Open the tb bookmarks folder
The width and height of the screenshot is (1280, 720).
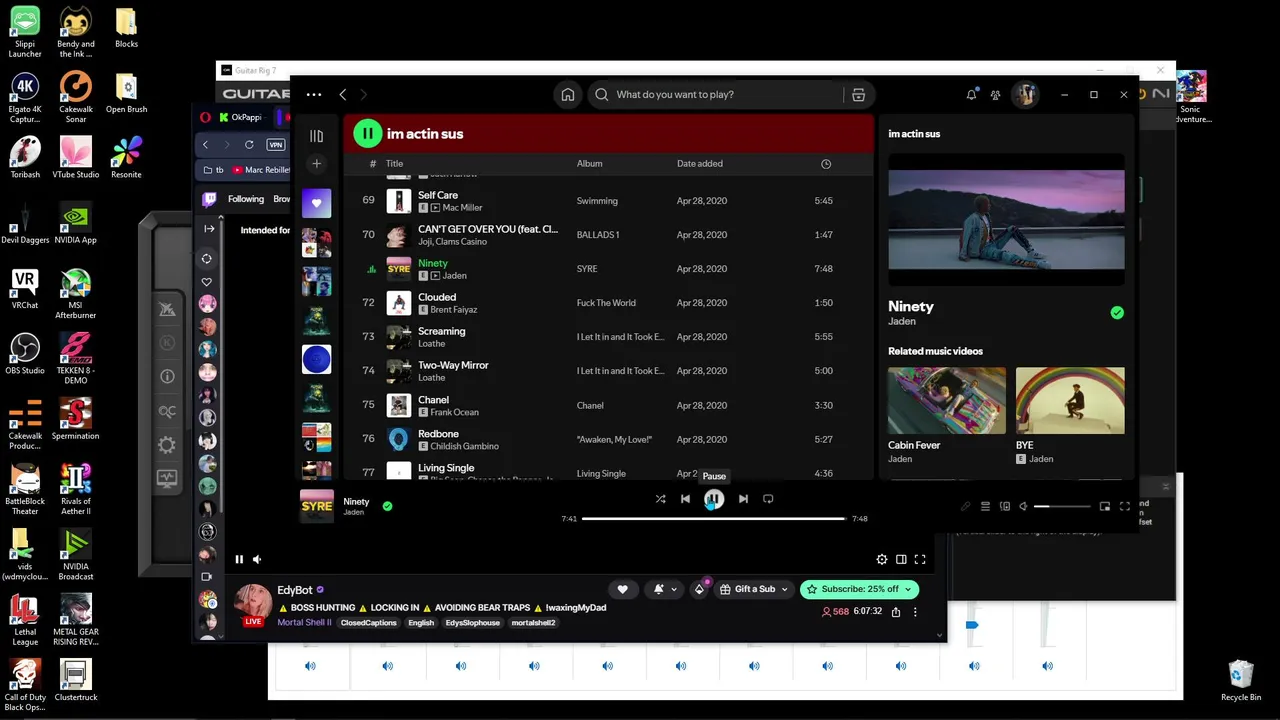(x=215, y=170)
